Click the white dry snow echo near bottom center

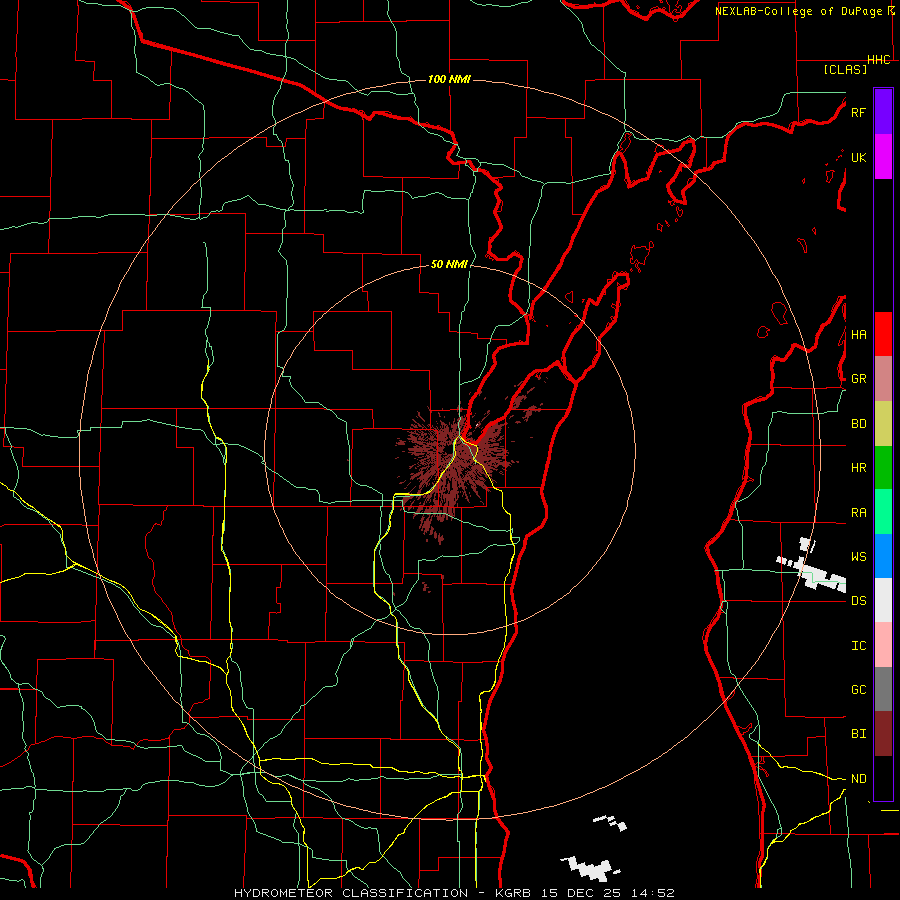pyautogui.click(x=589, y=868)
